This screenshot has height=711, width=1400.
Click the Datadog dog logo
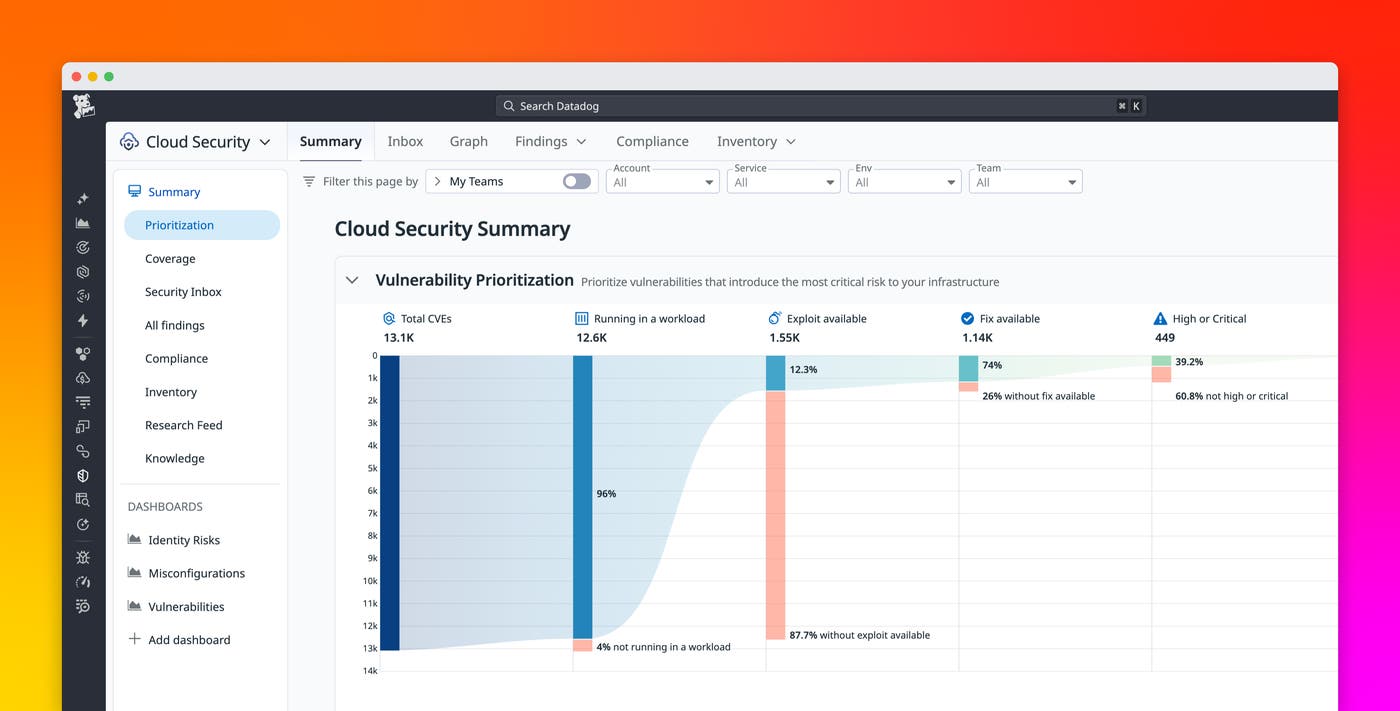click(84, 107)
